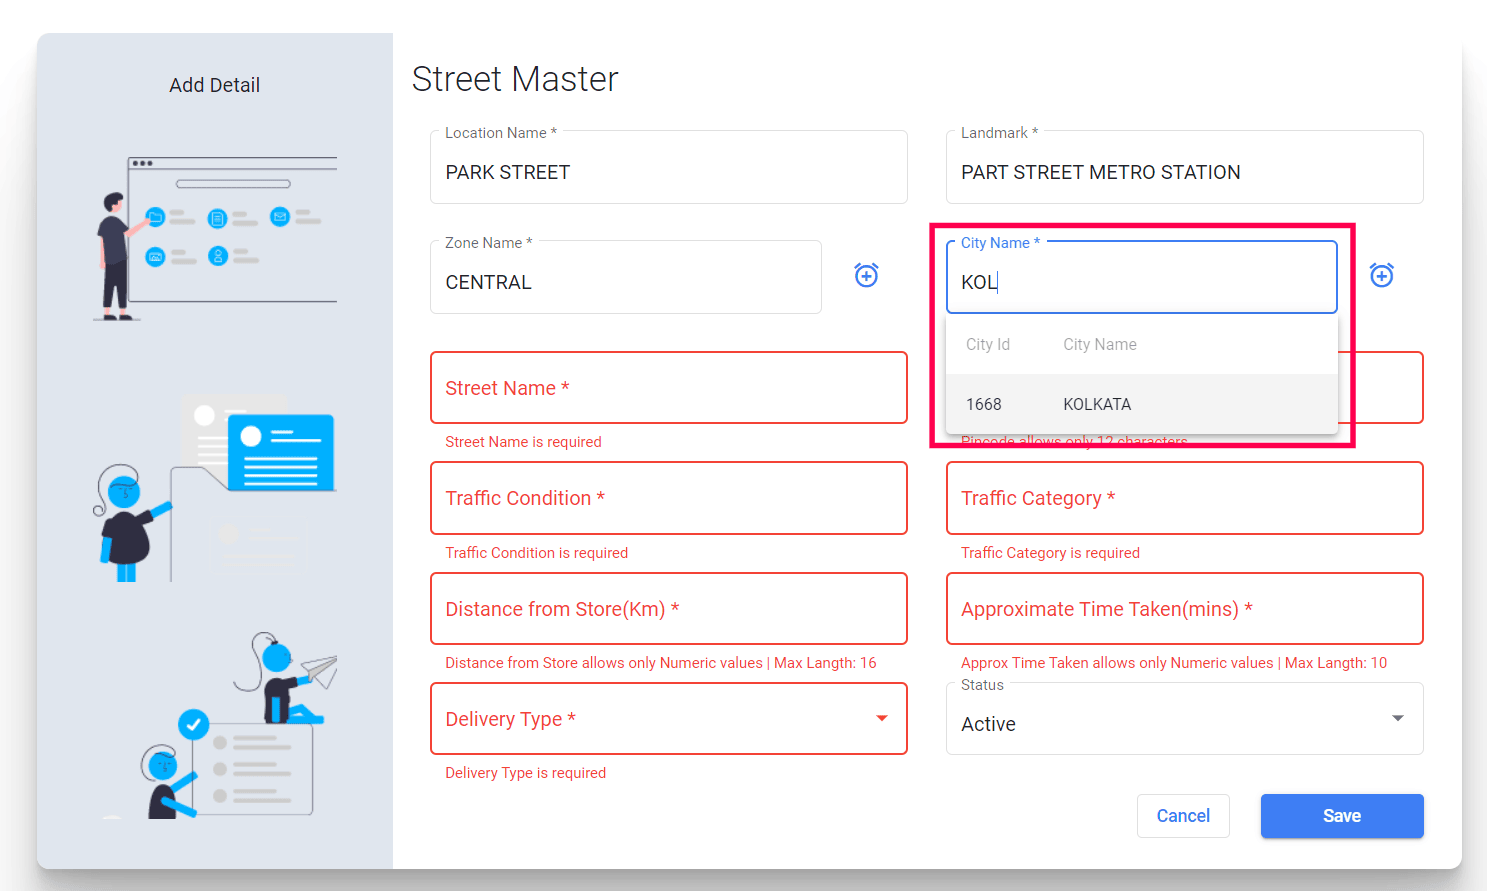
Task: Select the Traffic Category field
Action: pos(1184,498)
